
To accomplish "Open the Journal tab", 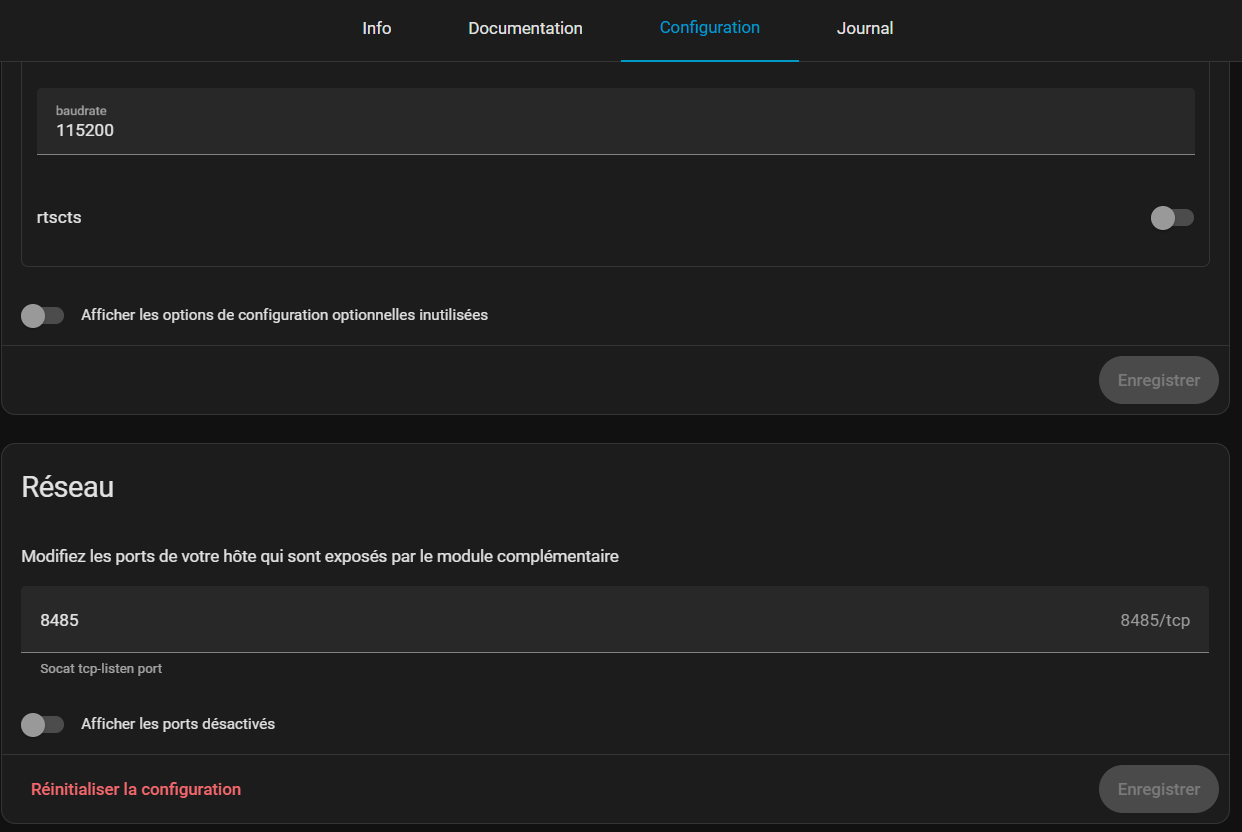I will click(x=864, y=28).
